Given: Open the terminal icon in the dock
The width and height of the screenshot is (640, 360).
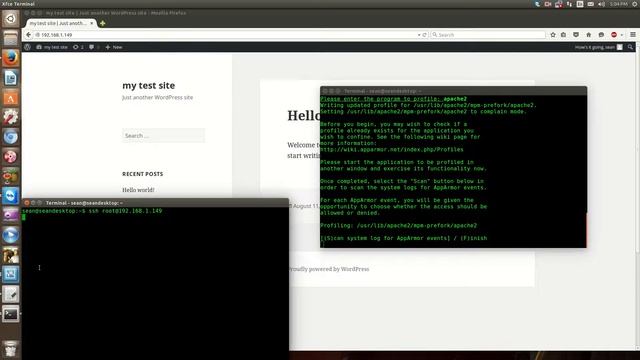Looking at the screenshot, I should click(11, 314).
